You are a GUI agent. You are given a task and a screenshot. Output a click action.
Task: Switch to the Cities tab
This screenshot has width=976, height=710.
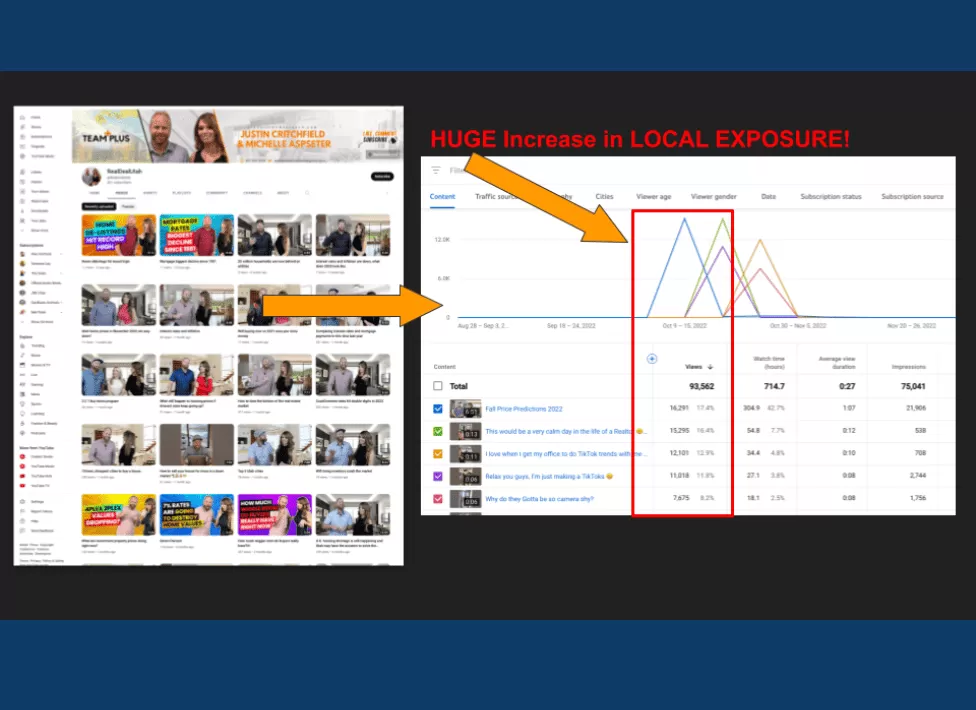point(604,197)
